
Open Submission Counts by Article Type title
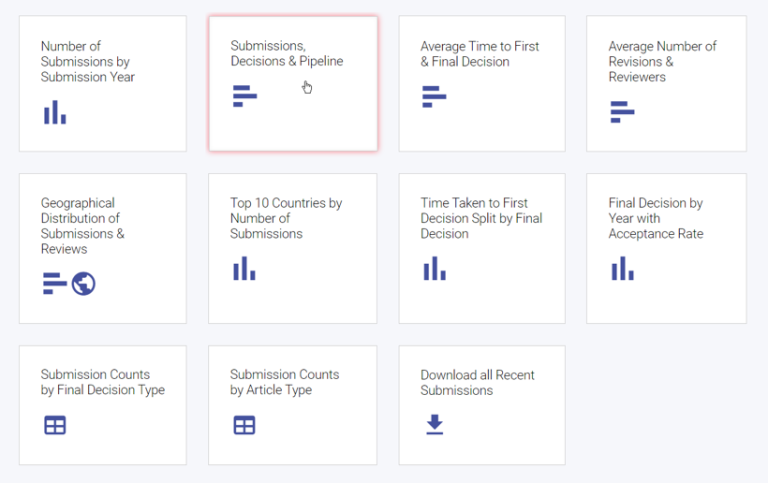pyautogui.click(x=285, y=382)
